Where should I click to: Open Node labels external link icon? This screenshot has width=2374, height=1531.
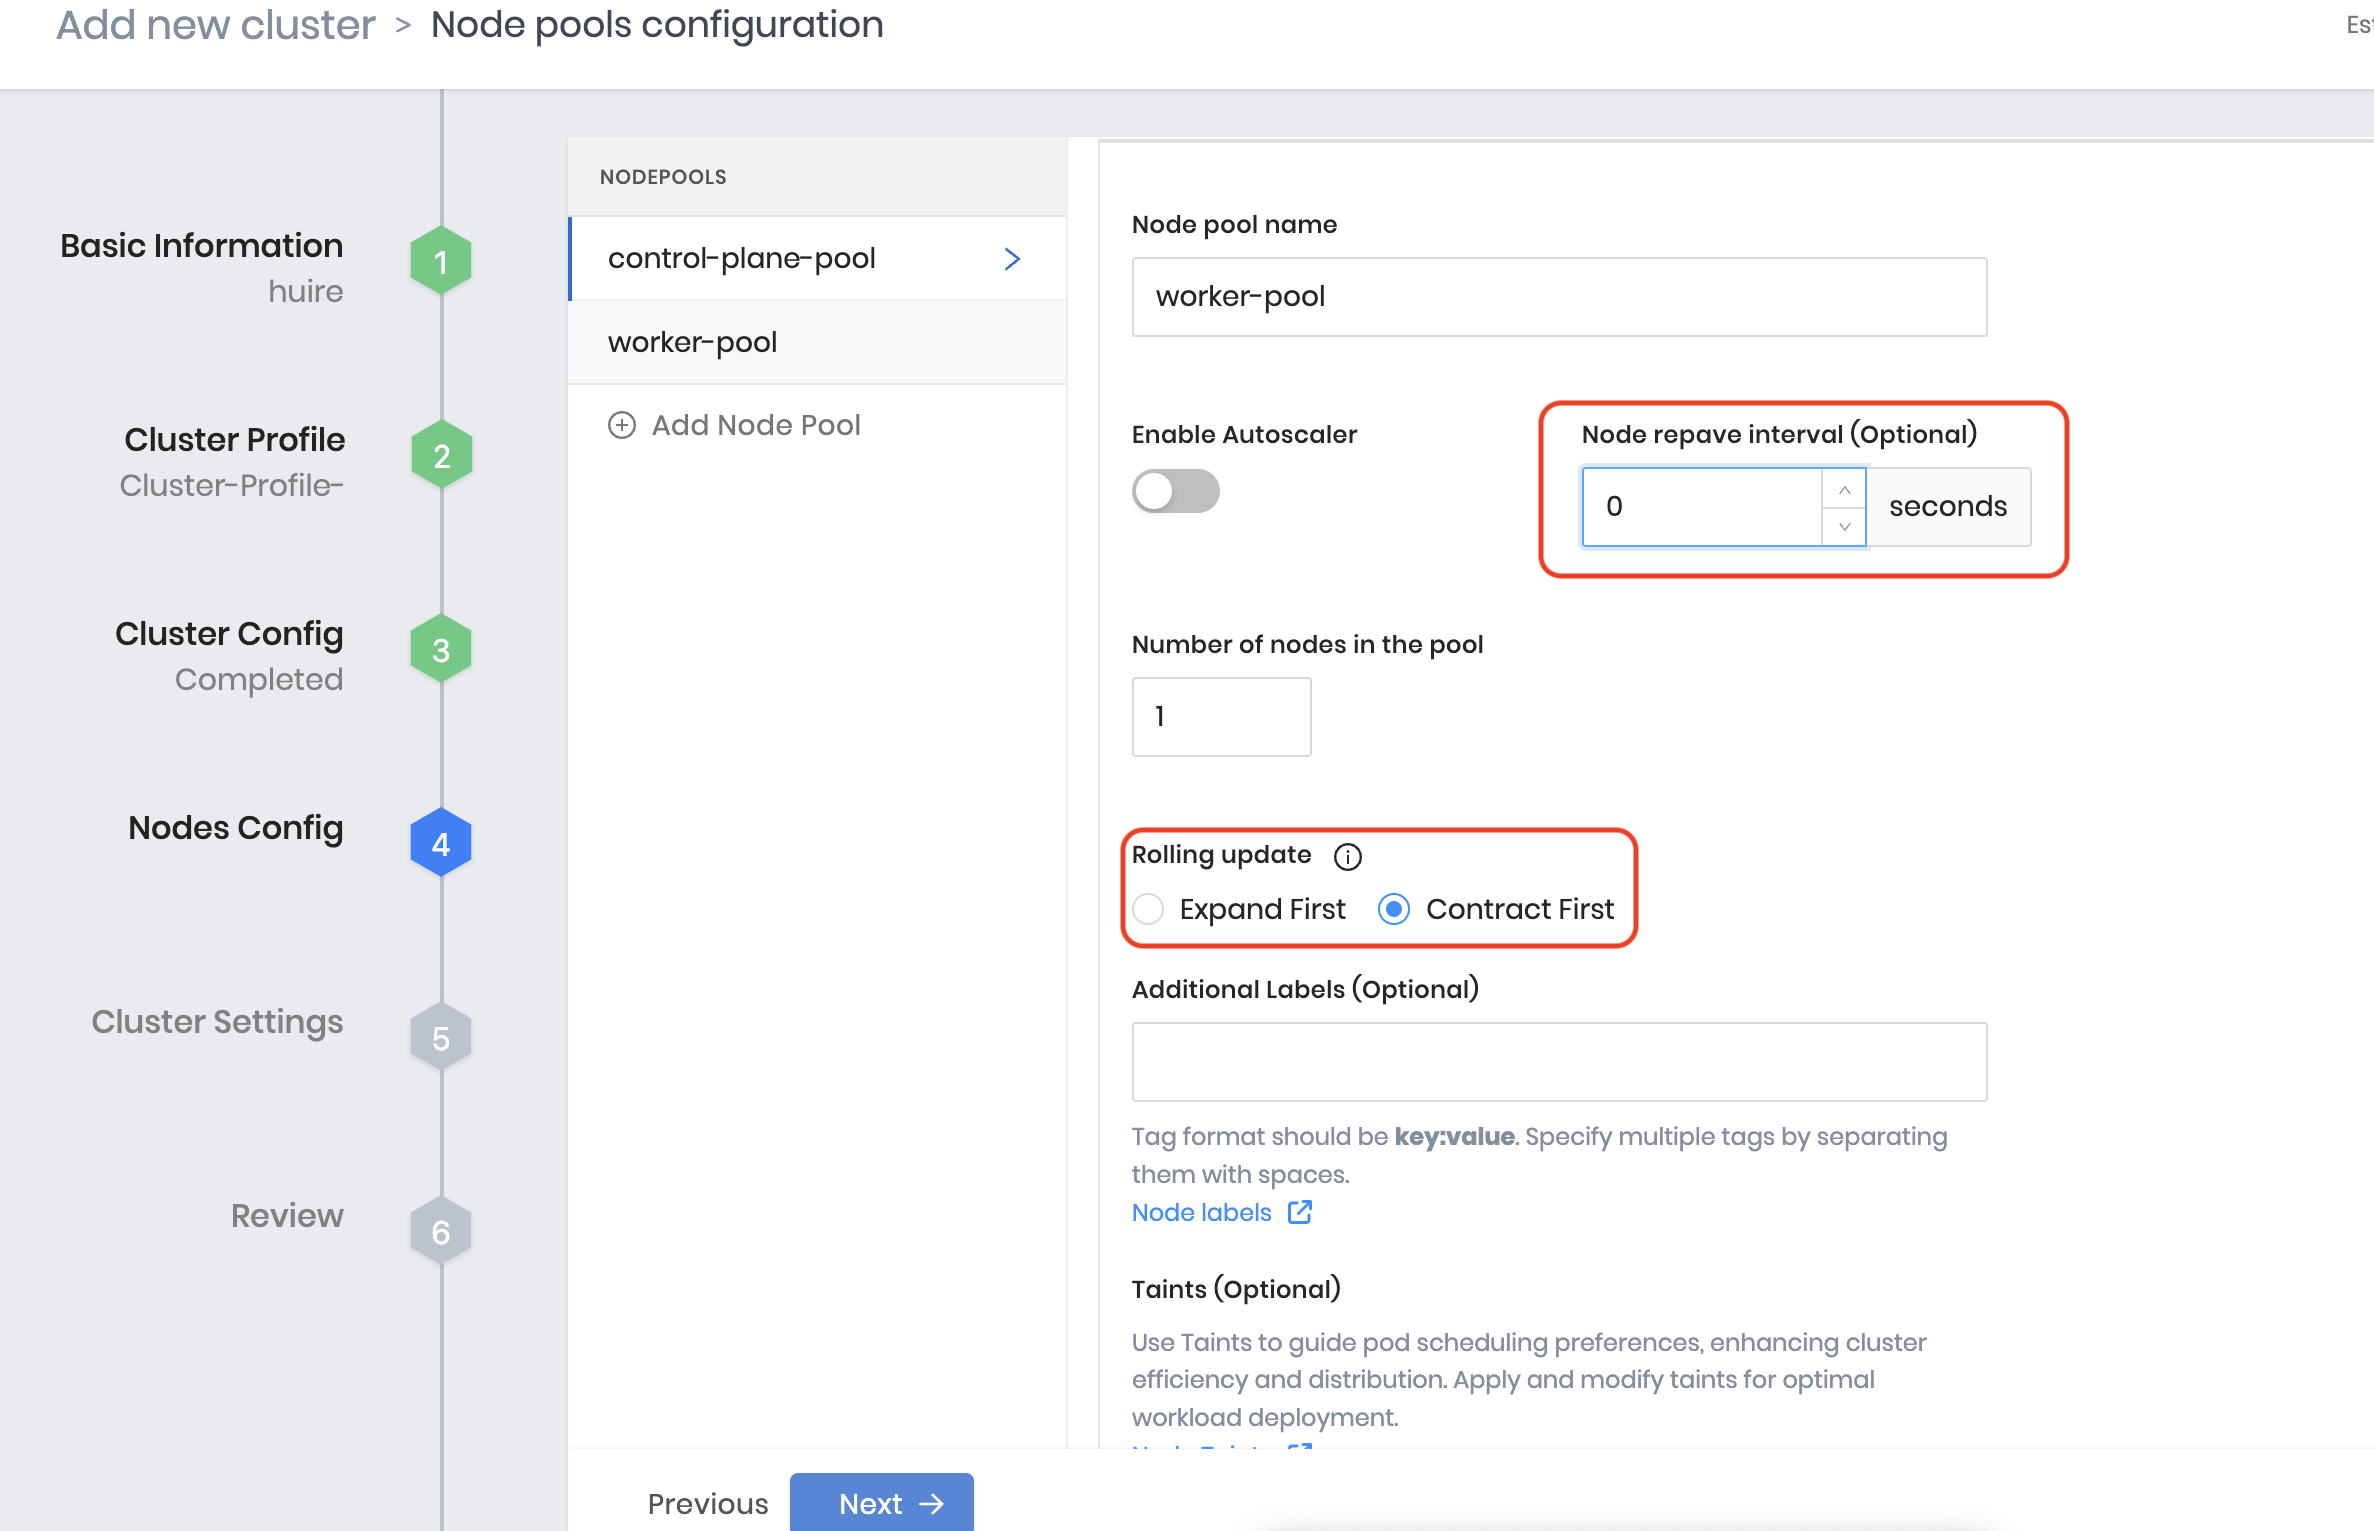1300,1212
